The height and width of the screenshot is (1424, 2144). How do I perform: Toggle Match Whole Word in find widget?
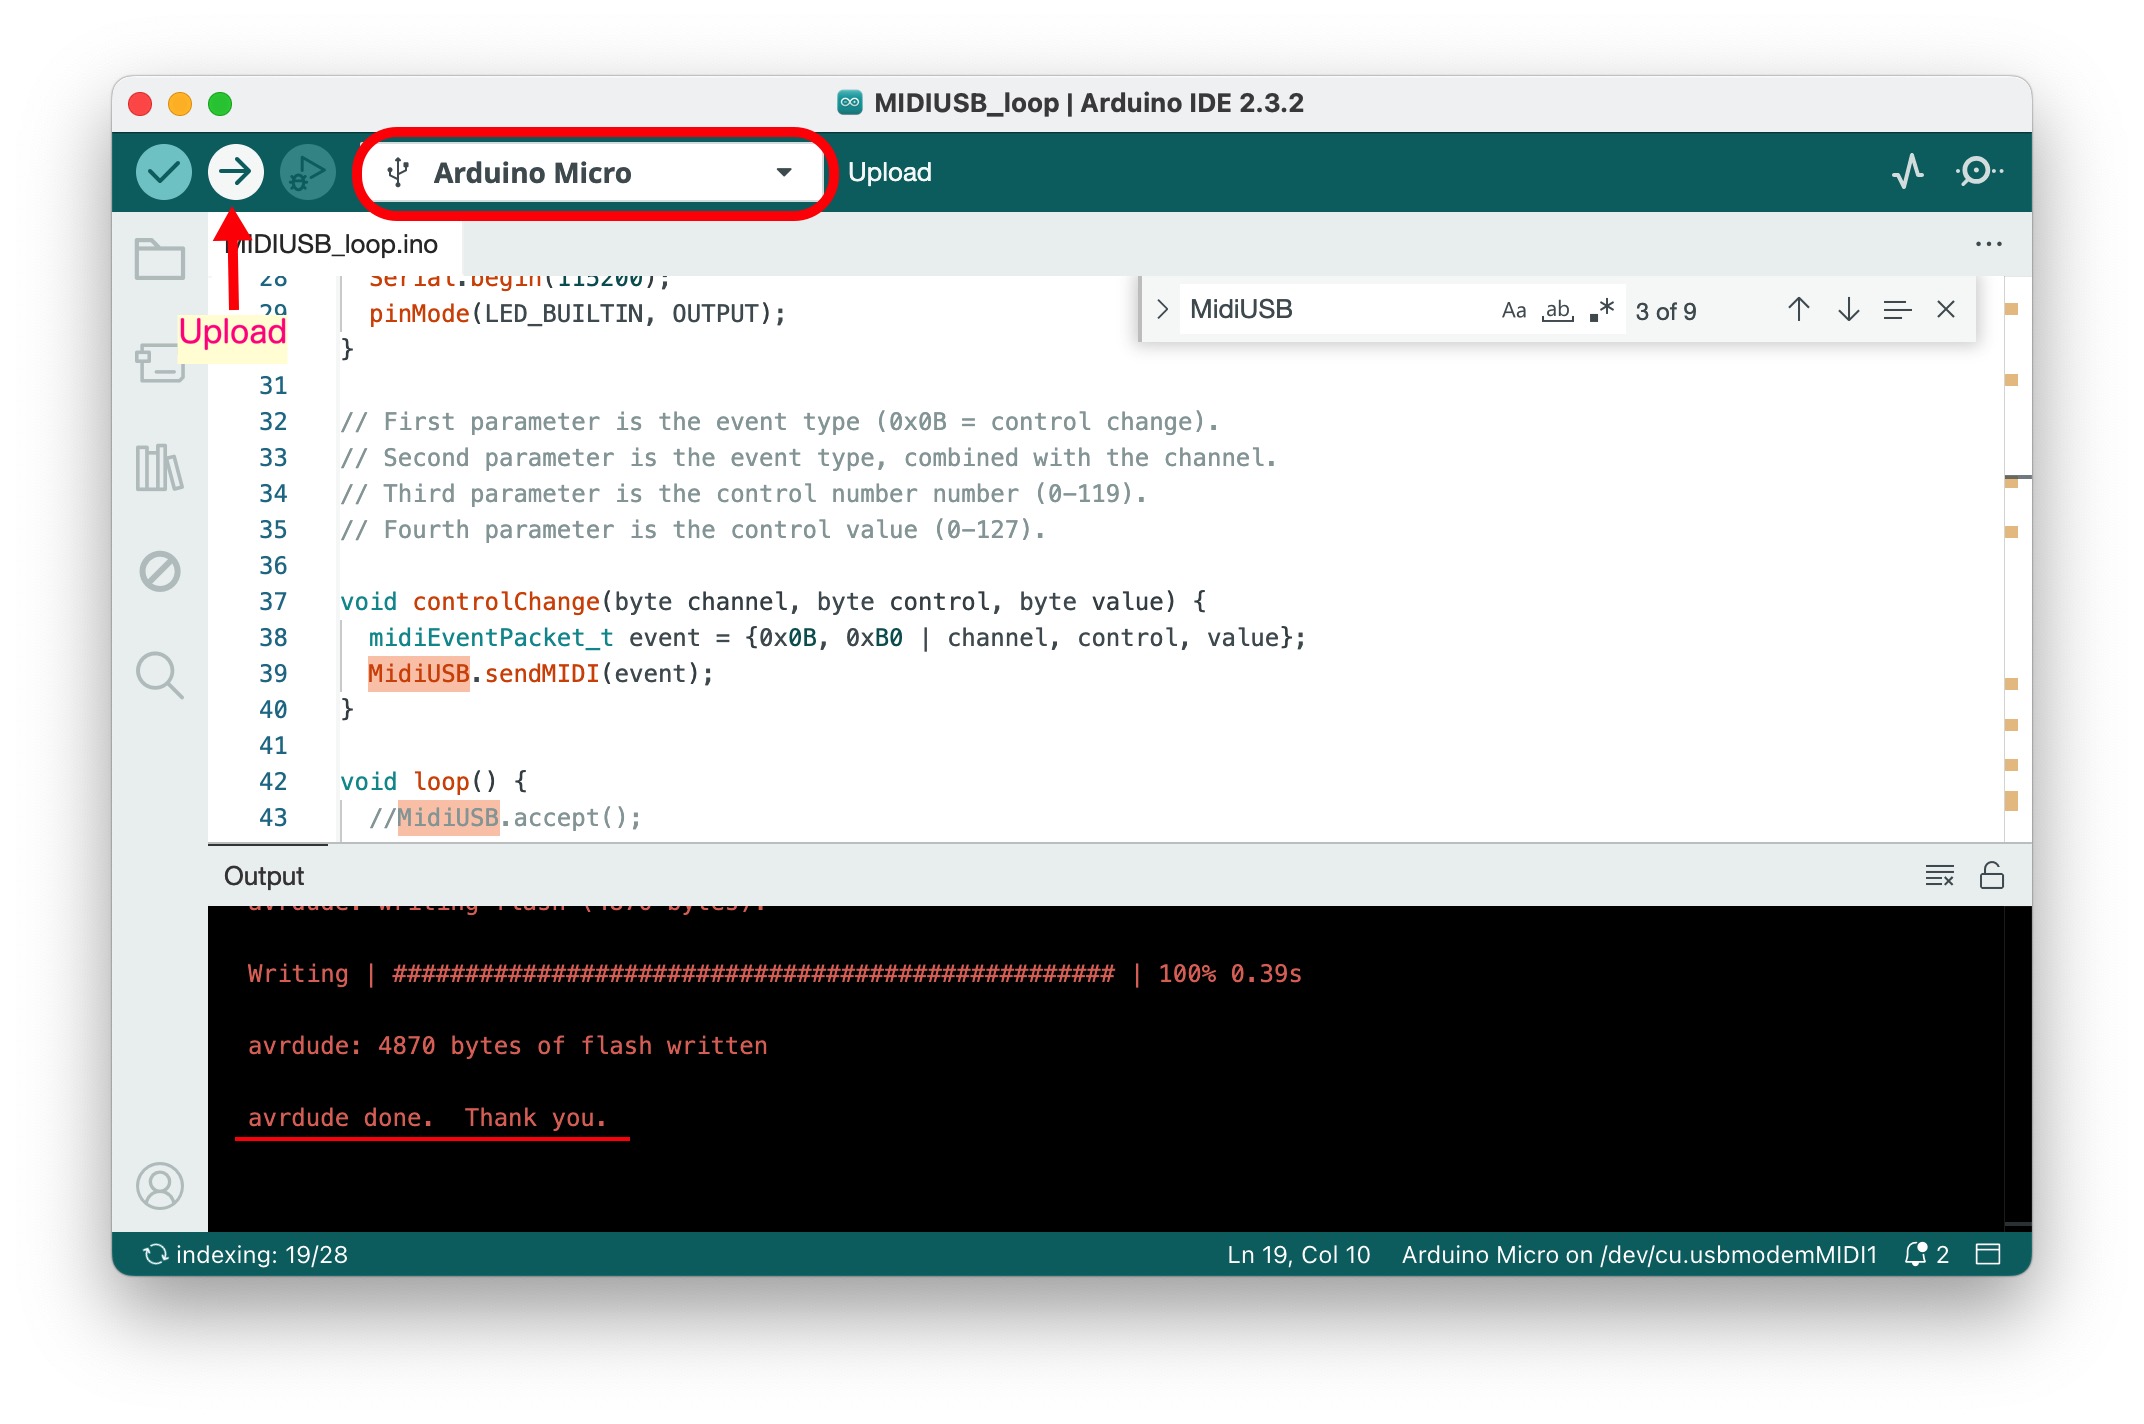click(1558, 310)
